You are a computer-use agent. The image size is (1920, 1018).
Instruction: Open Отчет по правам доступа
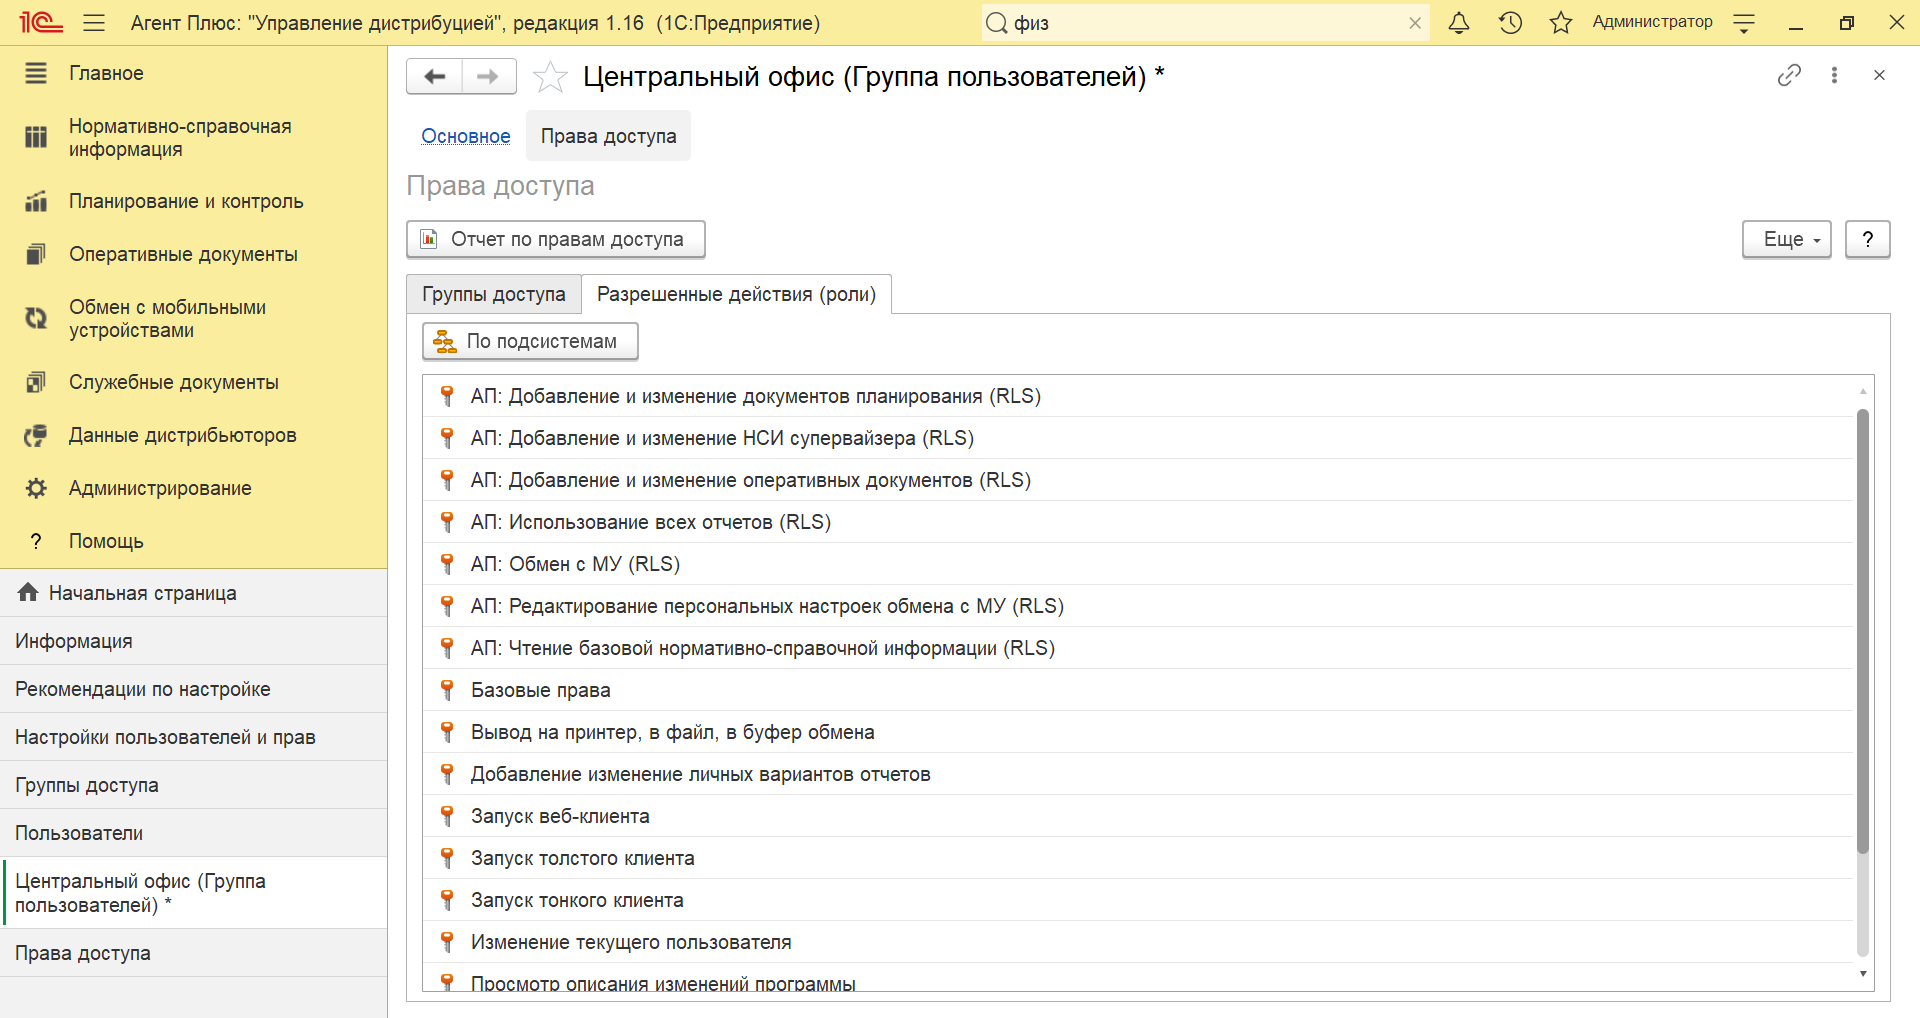(x=556, y=239)
